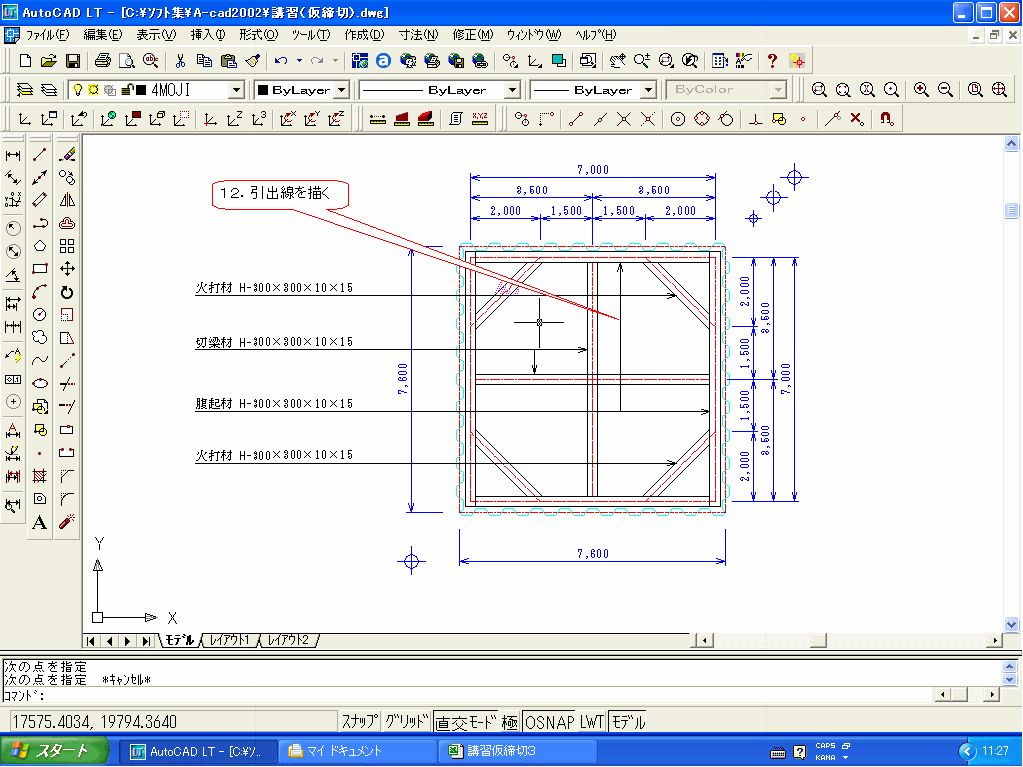
Task: Print using the printer icon
Action: tap(102, 61)
